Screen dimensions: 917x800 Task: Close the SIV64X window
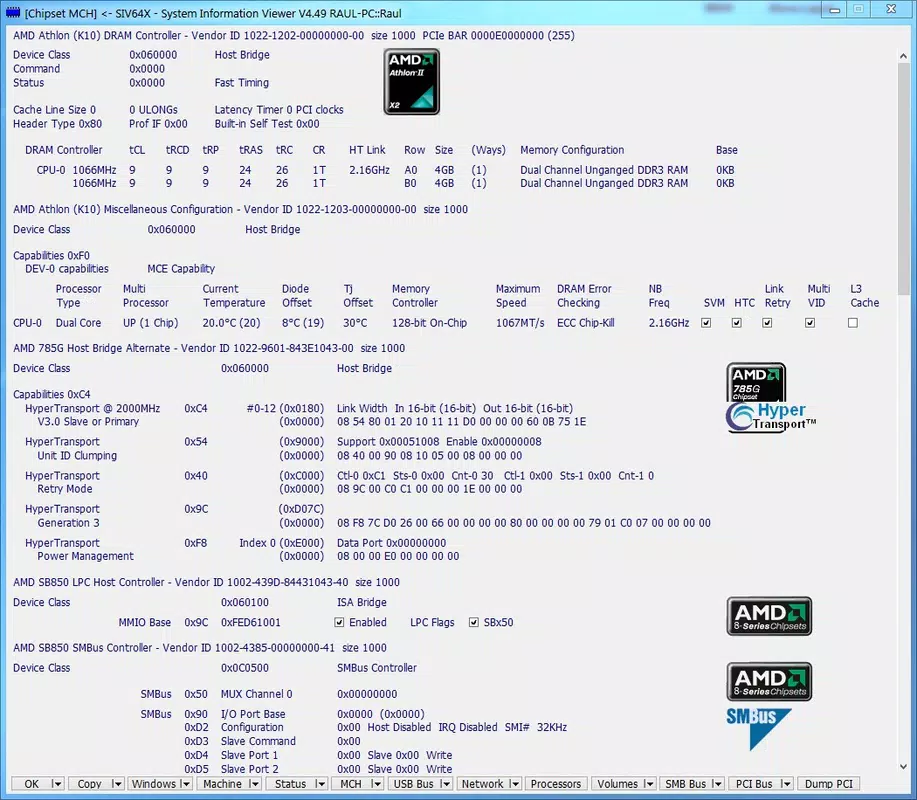[891, 9]
